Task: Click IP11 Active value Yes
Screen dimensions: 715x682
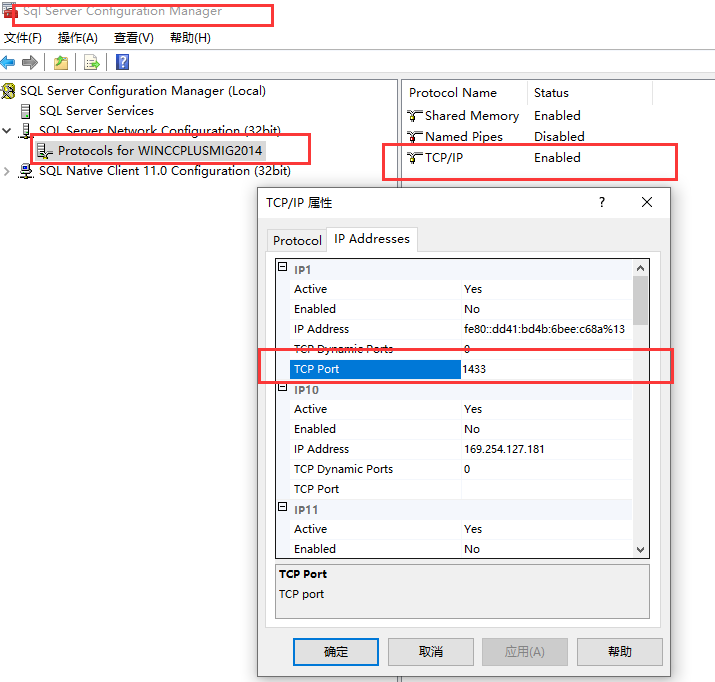Action: [547, 529]
